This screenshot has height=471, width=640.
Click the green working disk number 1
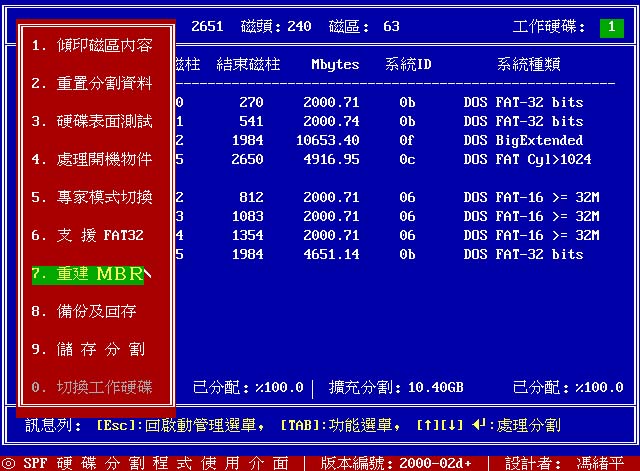tap(611, 28)
